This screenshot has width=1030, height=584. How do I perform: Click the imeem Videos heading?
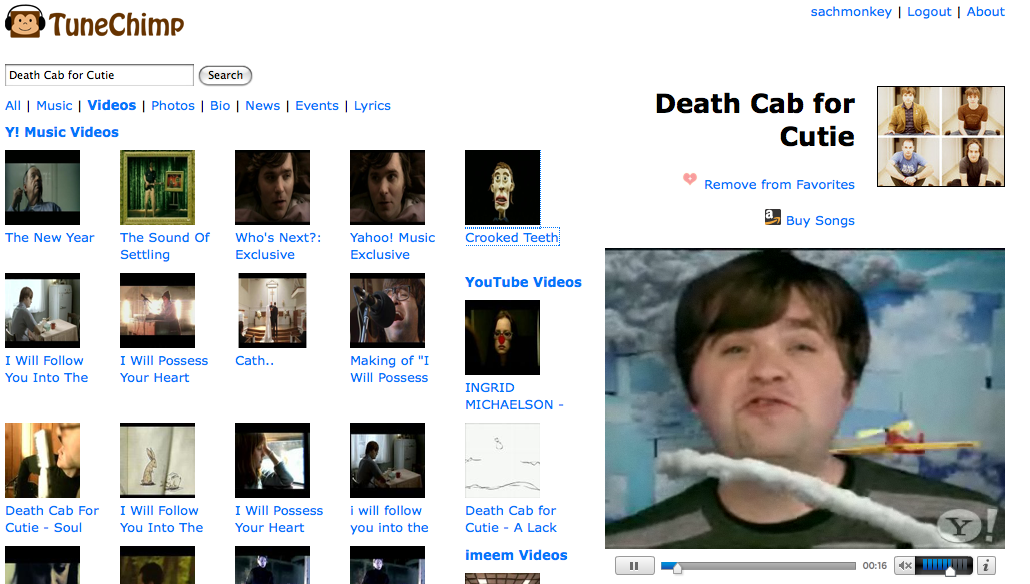coord(516,556)
